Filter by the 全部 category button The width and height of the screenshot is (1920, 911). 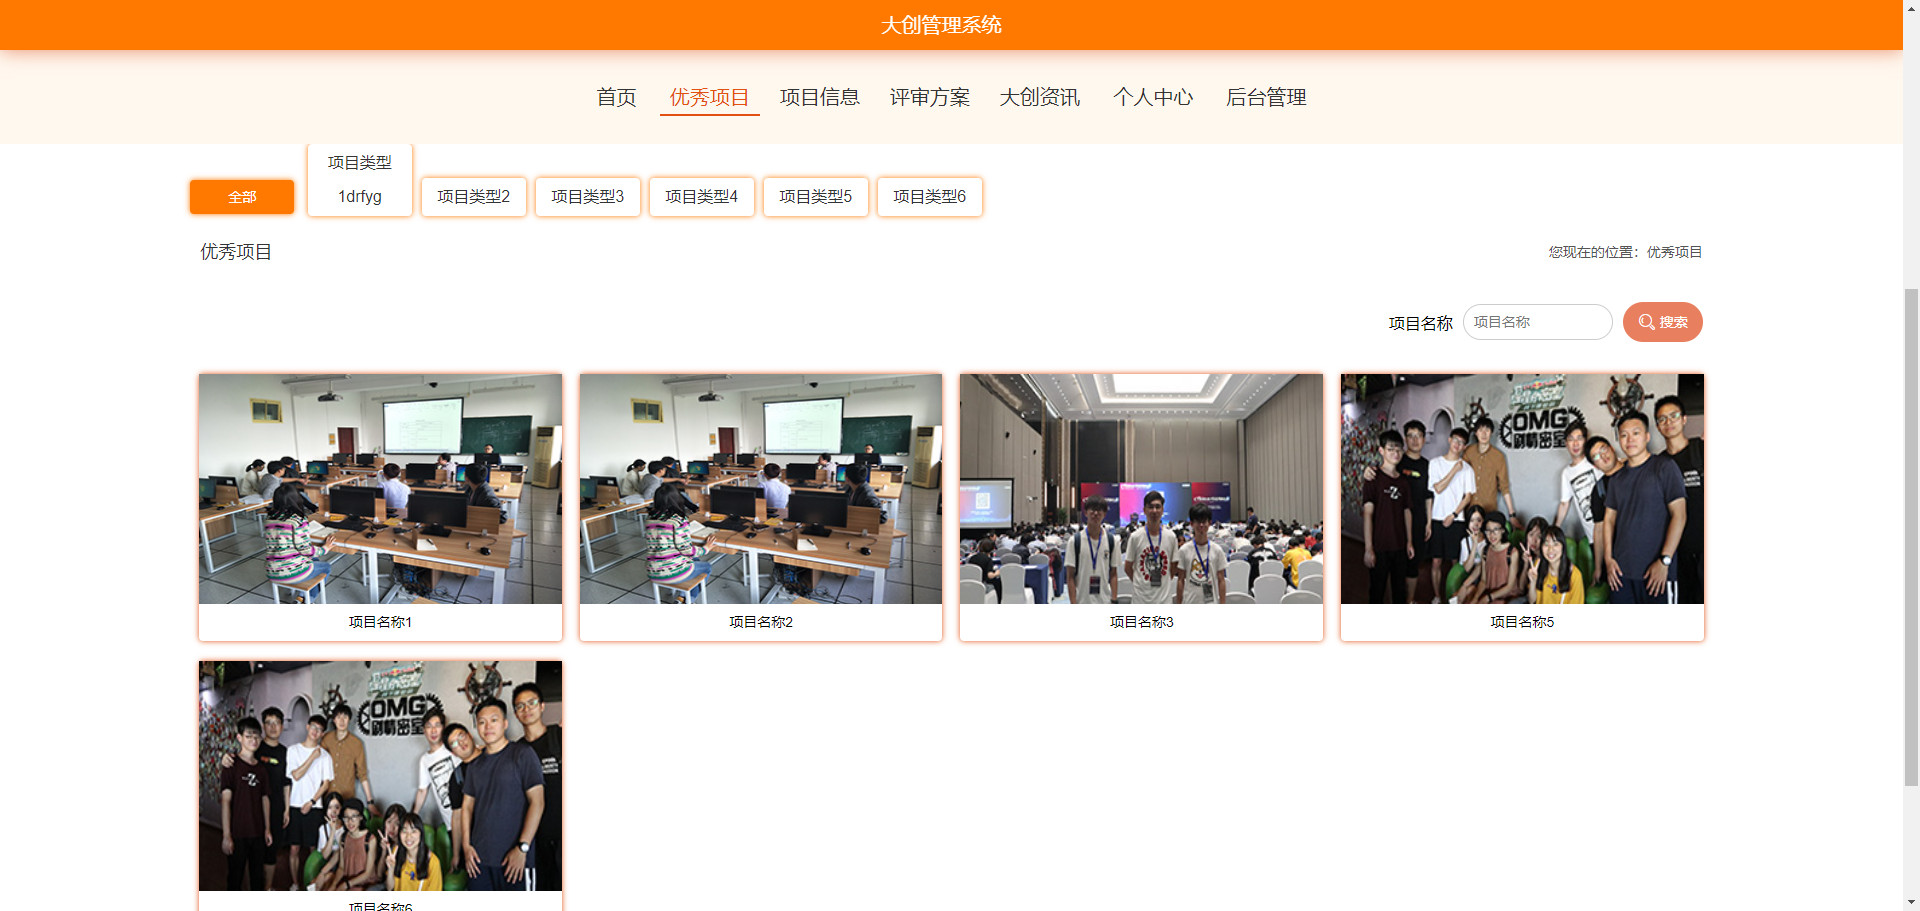click(x=242, y=197)
